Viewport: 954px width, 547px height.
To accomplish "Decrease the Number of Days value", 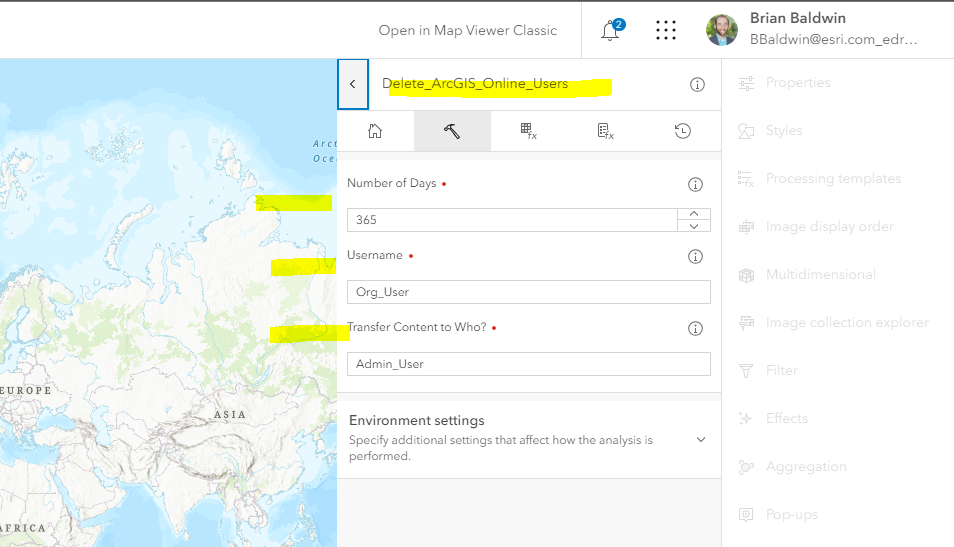I will pos(694,226).
